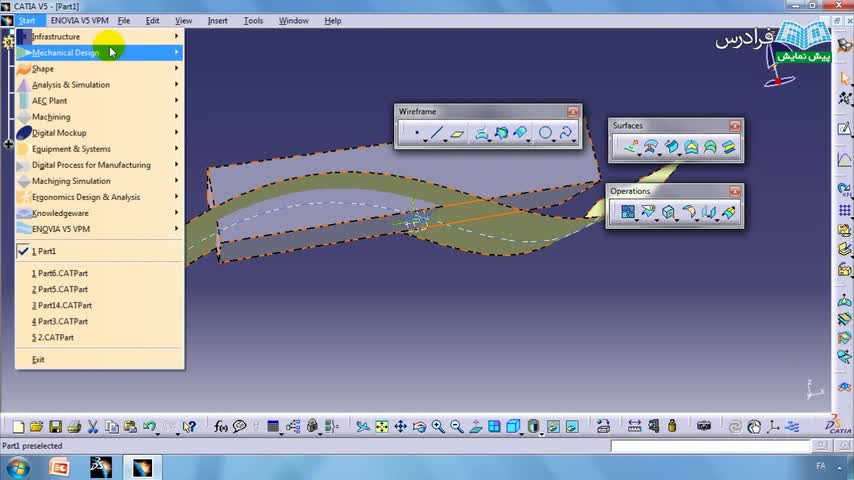Click the FA language indicator in tray
The height and width of the screenshot is (480, 854).
[821, 466]
